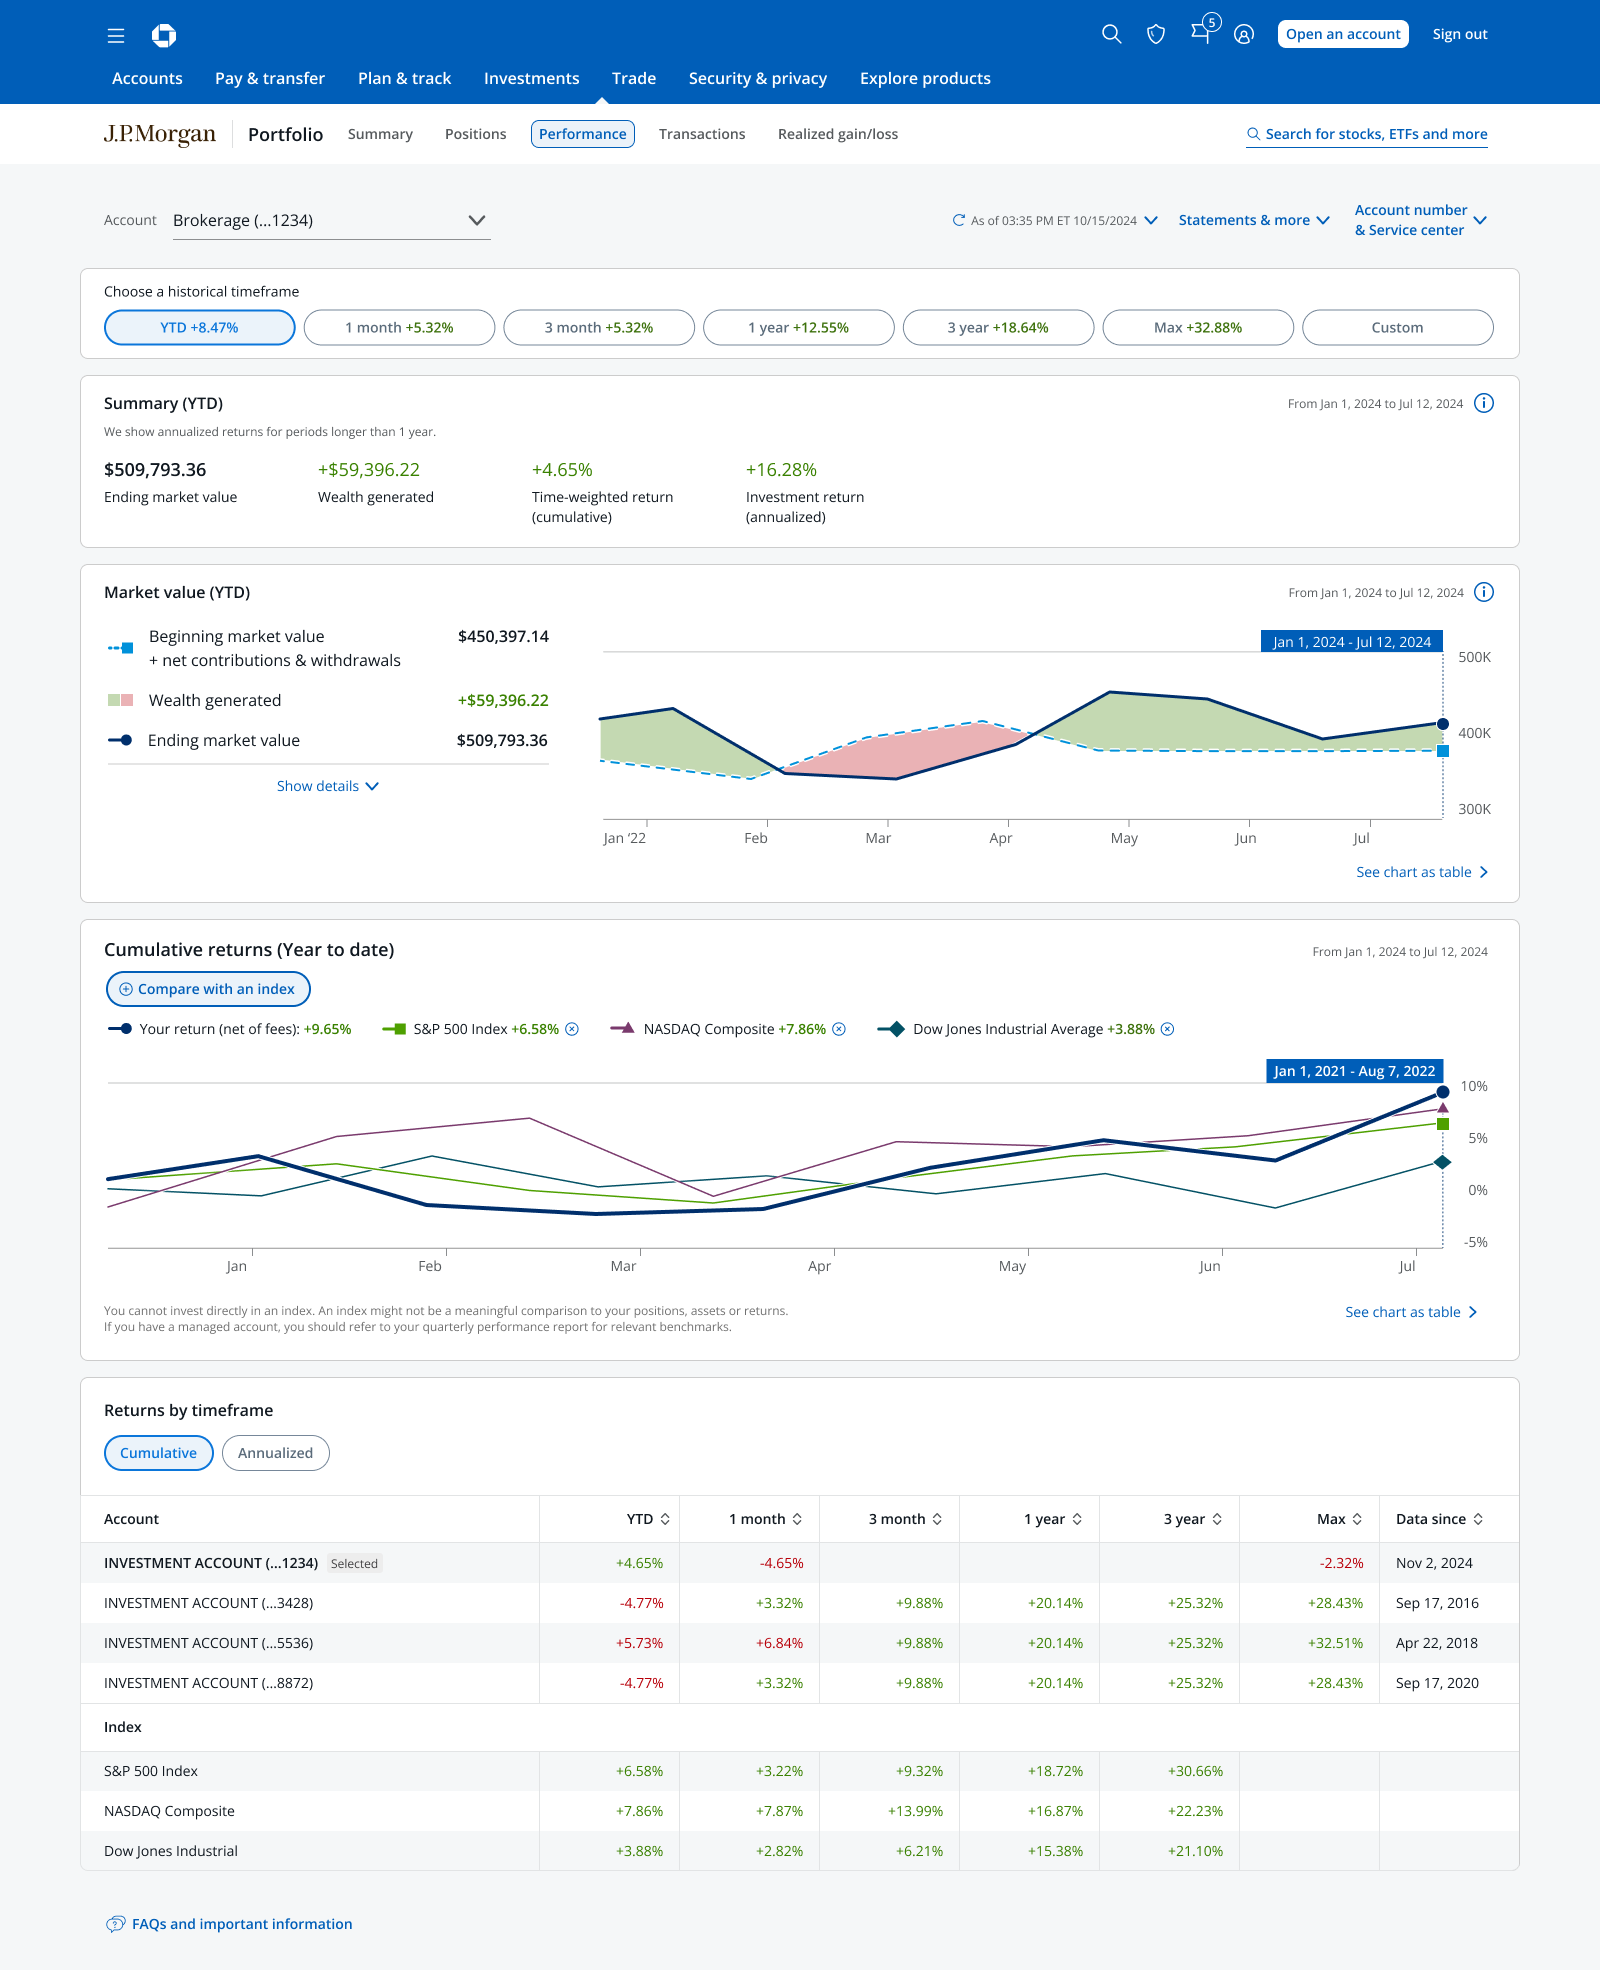Screen dimensions: 1600x1970
Task: Click plus icon on Compare with an index
Action: 126,989
